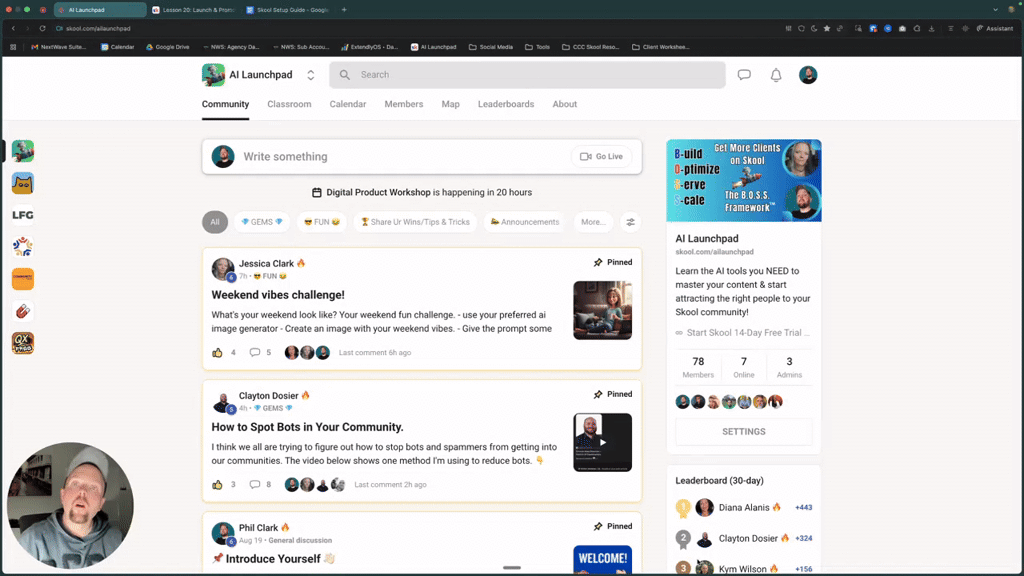Open the Social Media bookmarks folder
This screenshot has width=1024, height=576.
tap(490, 47)
